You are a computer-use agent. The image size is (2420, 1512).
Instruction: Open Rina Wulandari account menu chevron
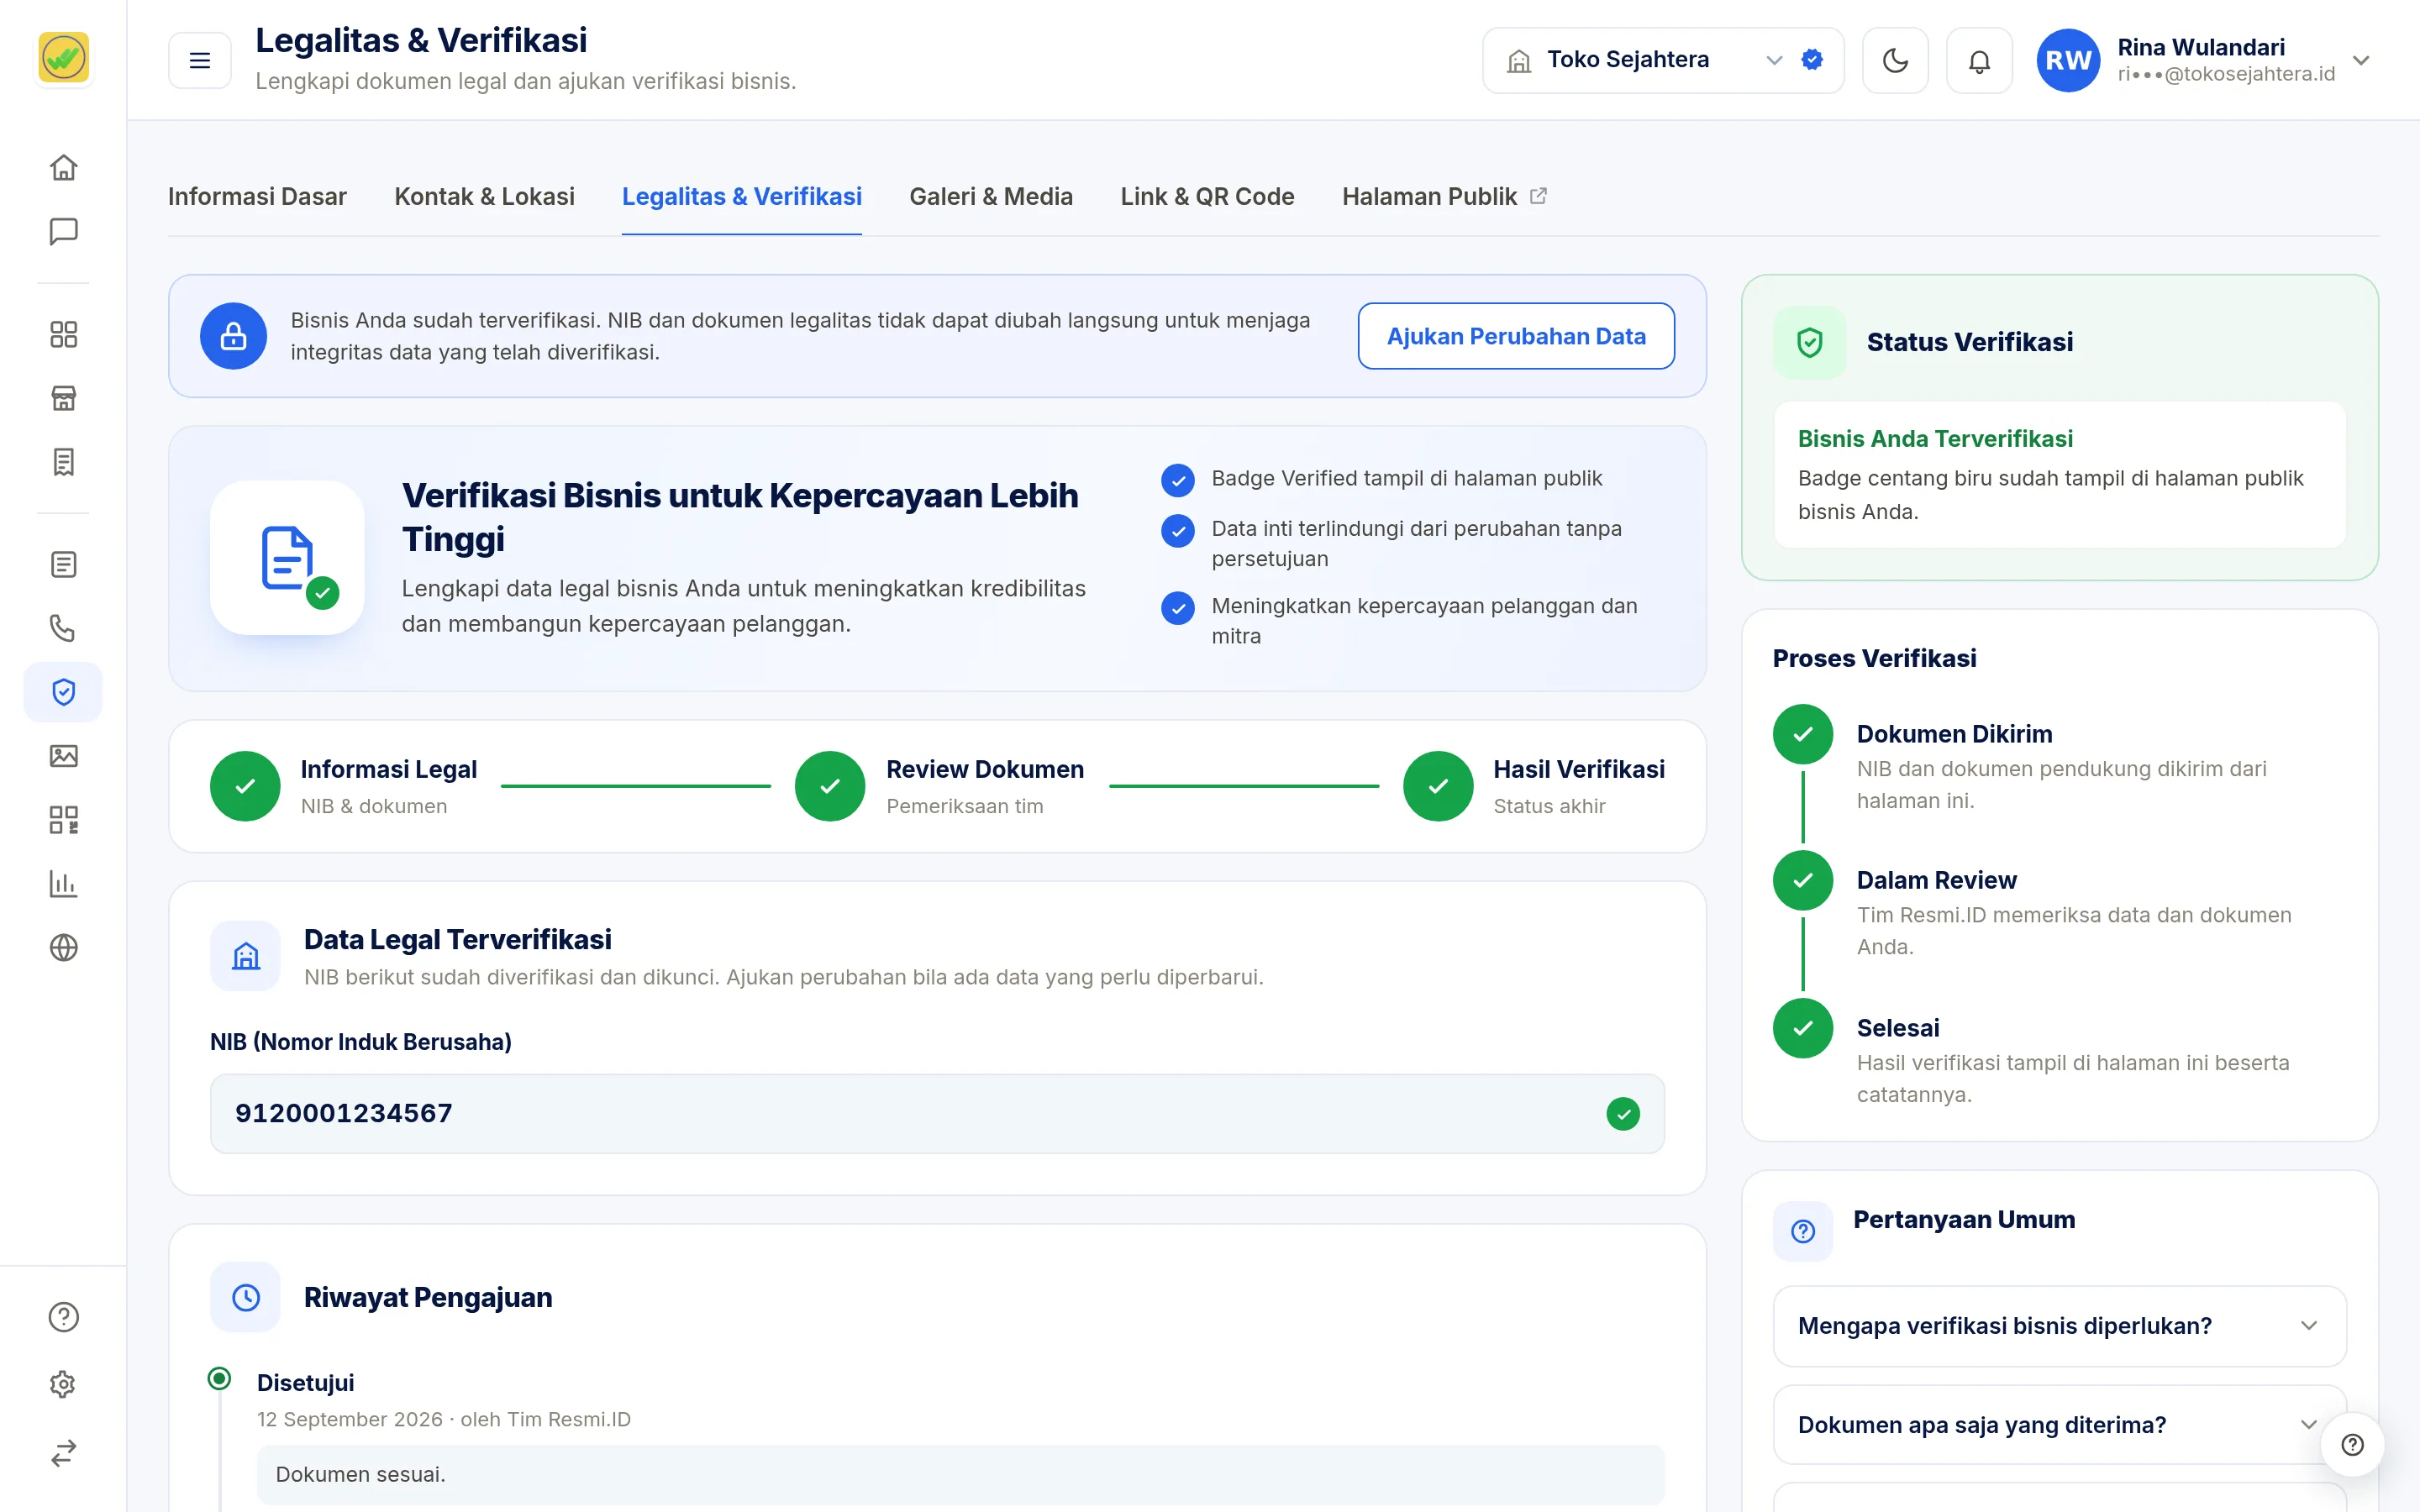point(2361,61)
